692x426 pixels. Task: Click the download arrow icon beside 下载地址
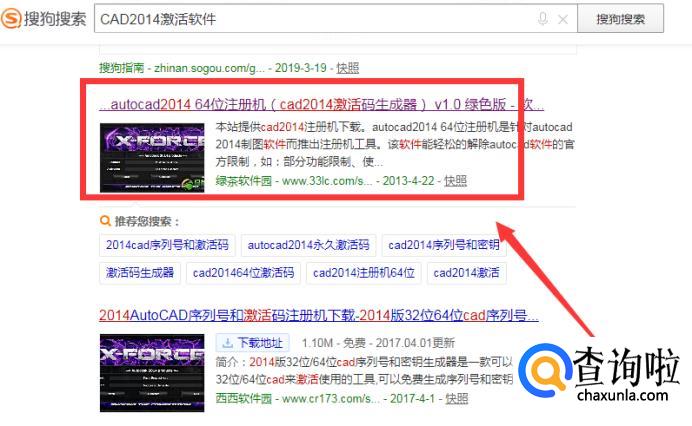point(227,343)
